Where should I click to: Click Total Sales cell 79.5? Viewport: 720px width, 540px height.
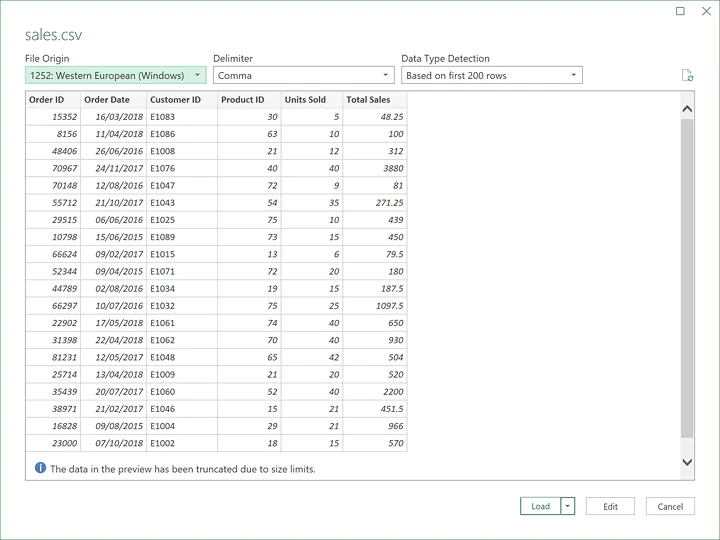(x=375, y=254)
